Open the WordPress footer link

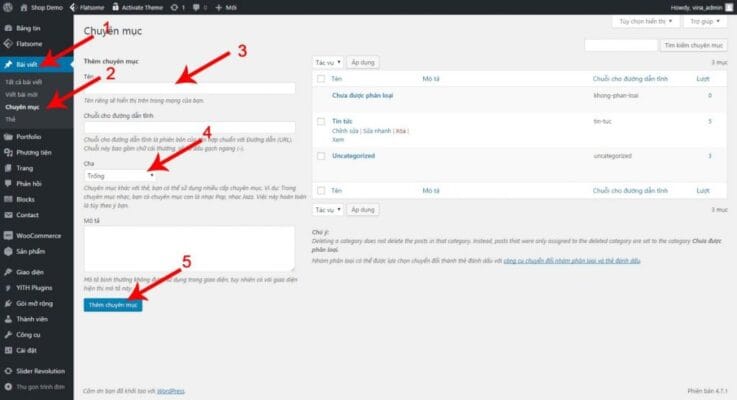pos(171,391)
